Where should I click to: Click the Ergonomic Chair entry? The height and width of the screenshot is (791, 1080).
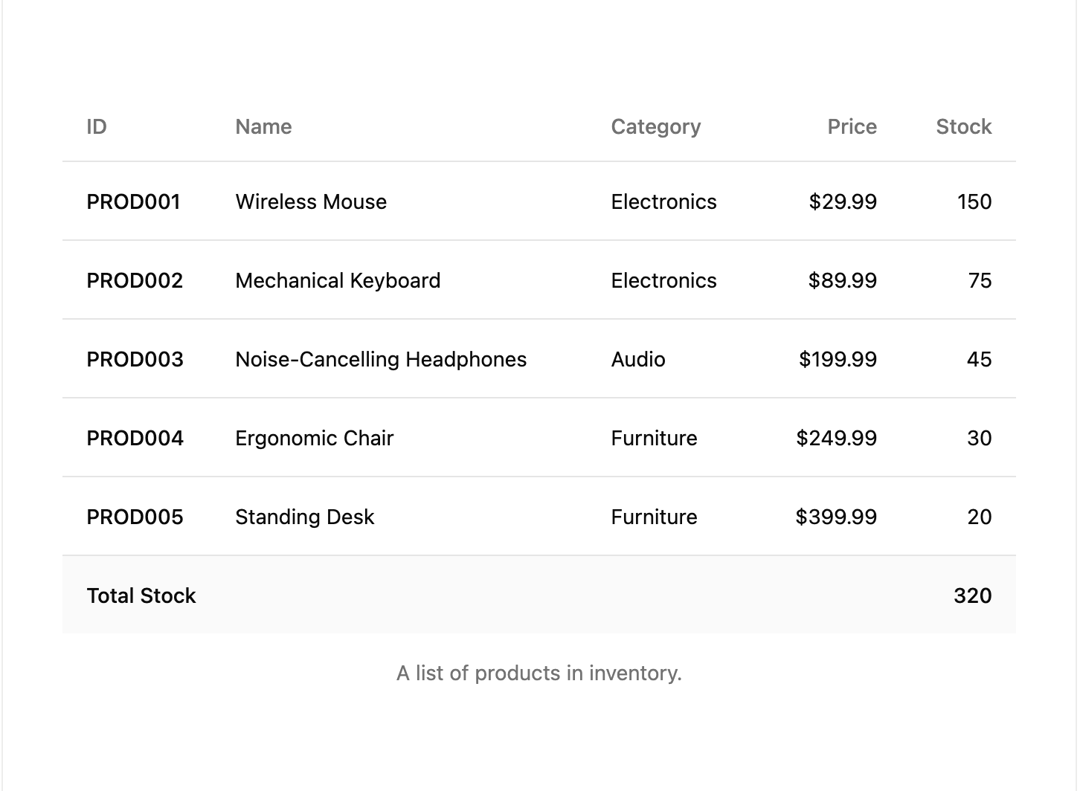click(314, 438)
